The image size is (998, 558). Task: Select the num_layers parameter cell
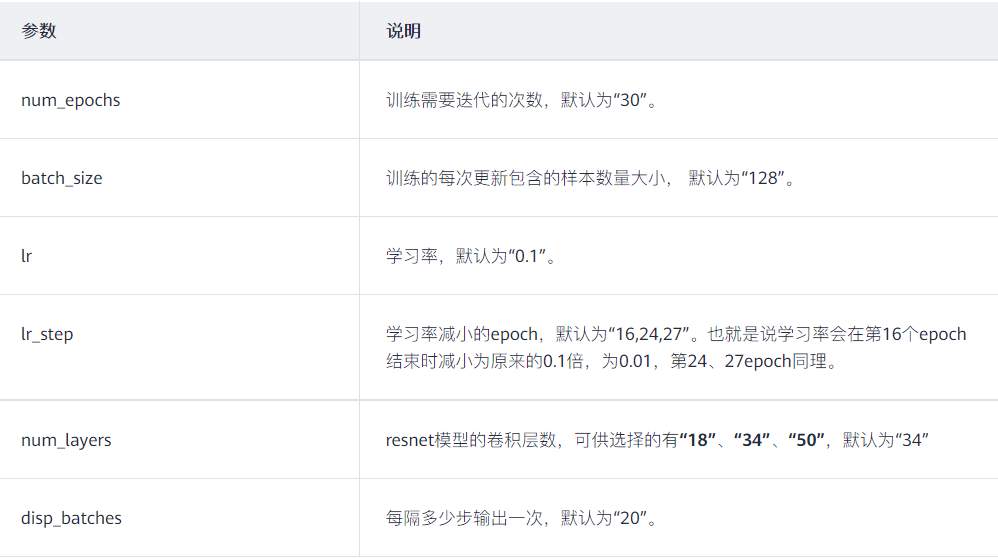coord(66,440)
